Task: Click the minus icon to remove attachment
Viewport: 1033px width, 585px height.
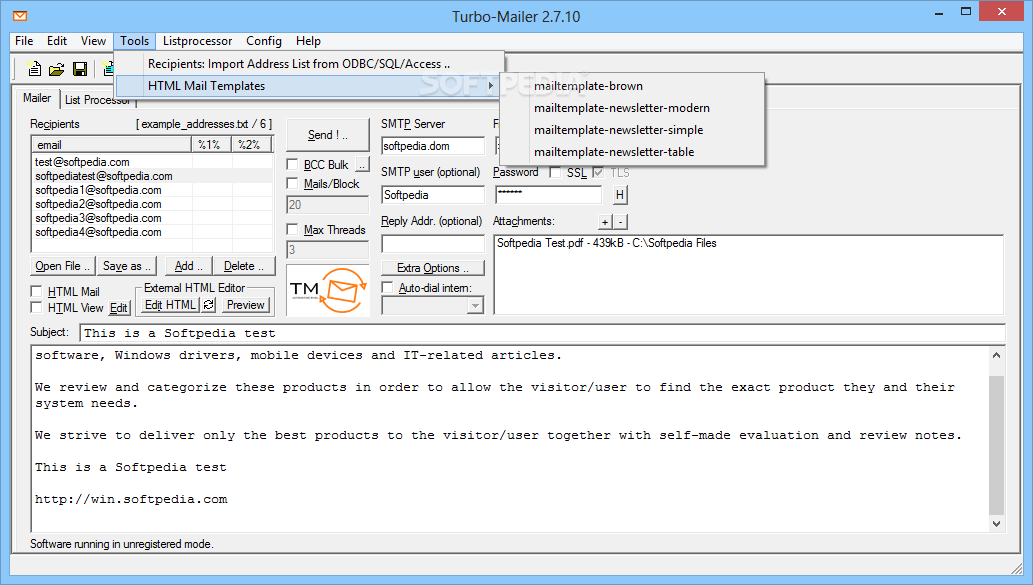Action: (x=620, y=222)
